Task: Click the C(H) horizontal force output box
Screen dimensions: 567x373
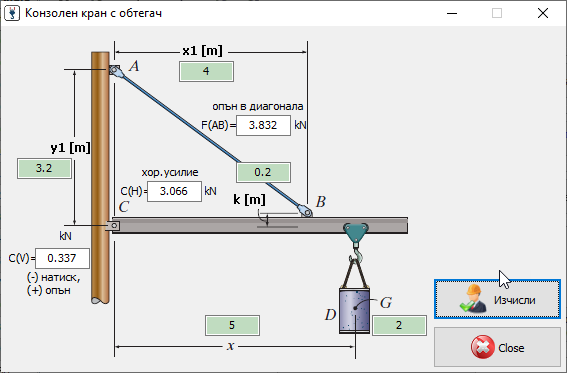Action: click(174, 191)
